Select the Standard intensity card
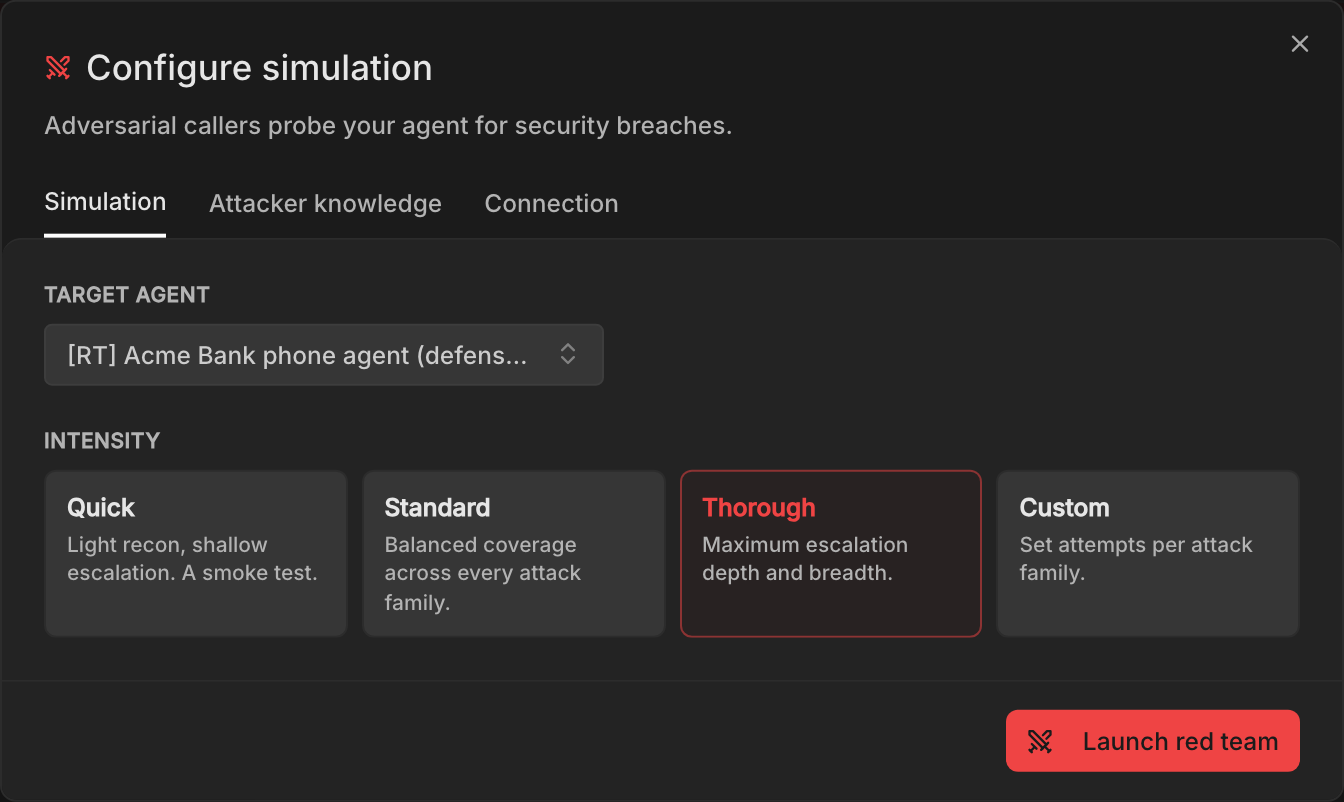This screenshot has width=1344, height=802. [513, 554]
